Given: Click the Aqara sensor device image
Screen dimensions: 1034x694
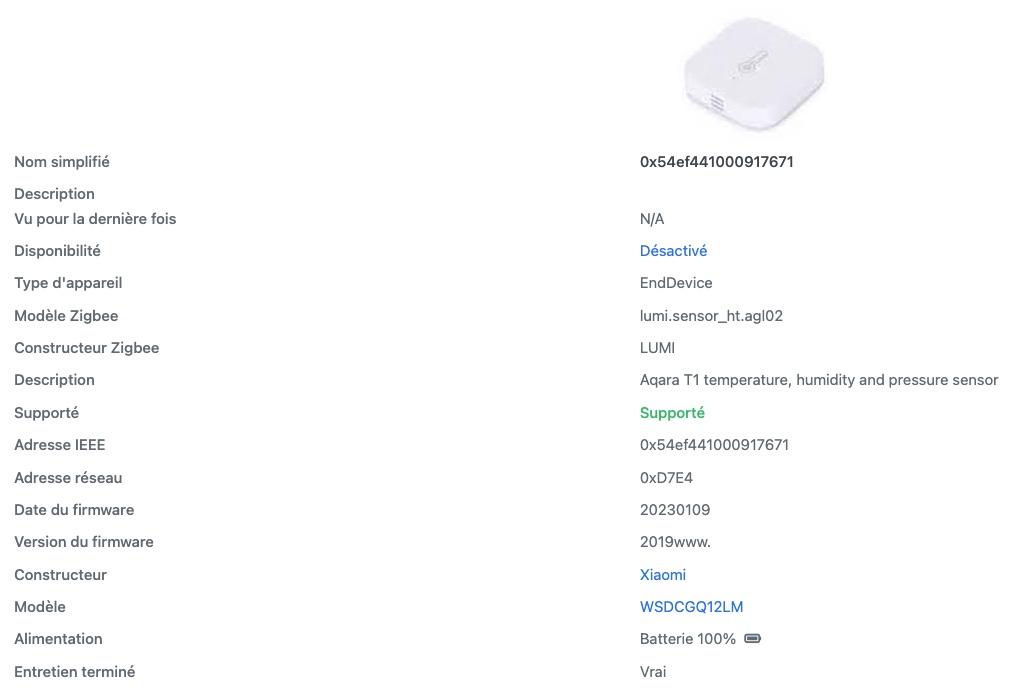Looking at the screenshot, I should pos(754,74).
